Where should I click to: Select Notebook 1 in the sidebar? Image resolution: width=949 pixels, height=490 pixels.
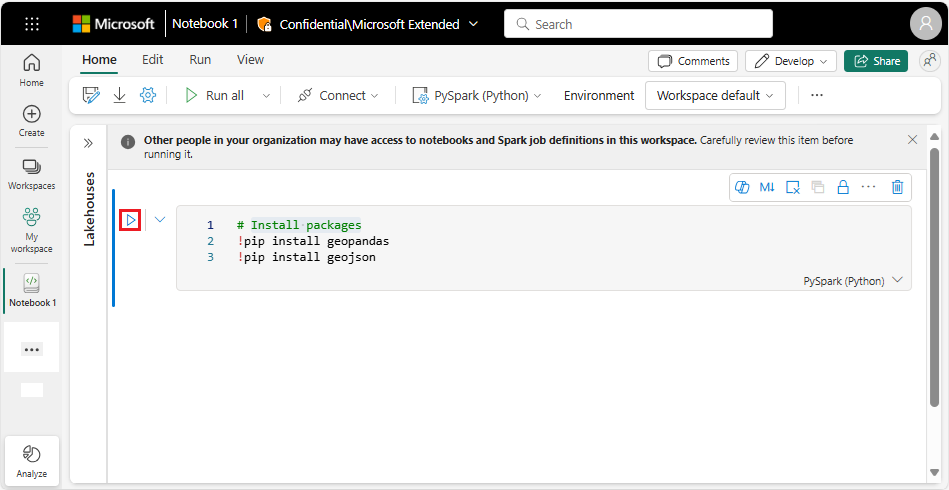click(31, 290)
